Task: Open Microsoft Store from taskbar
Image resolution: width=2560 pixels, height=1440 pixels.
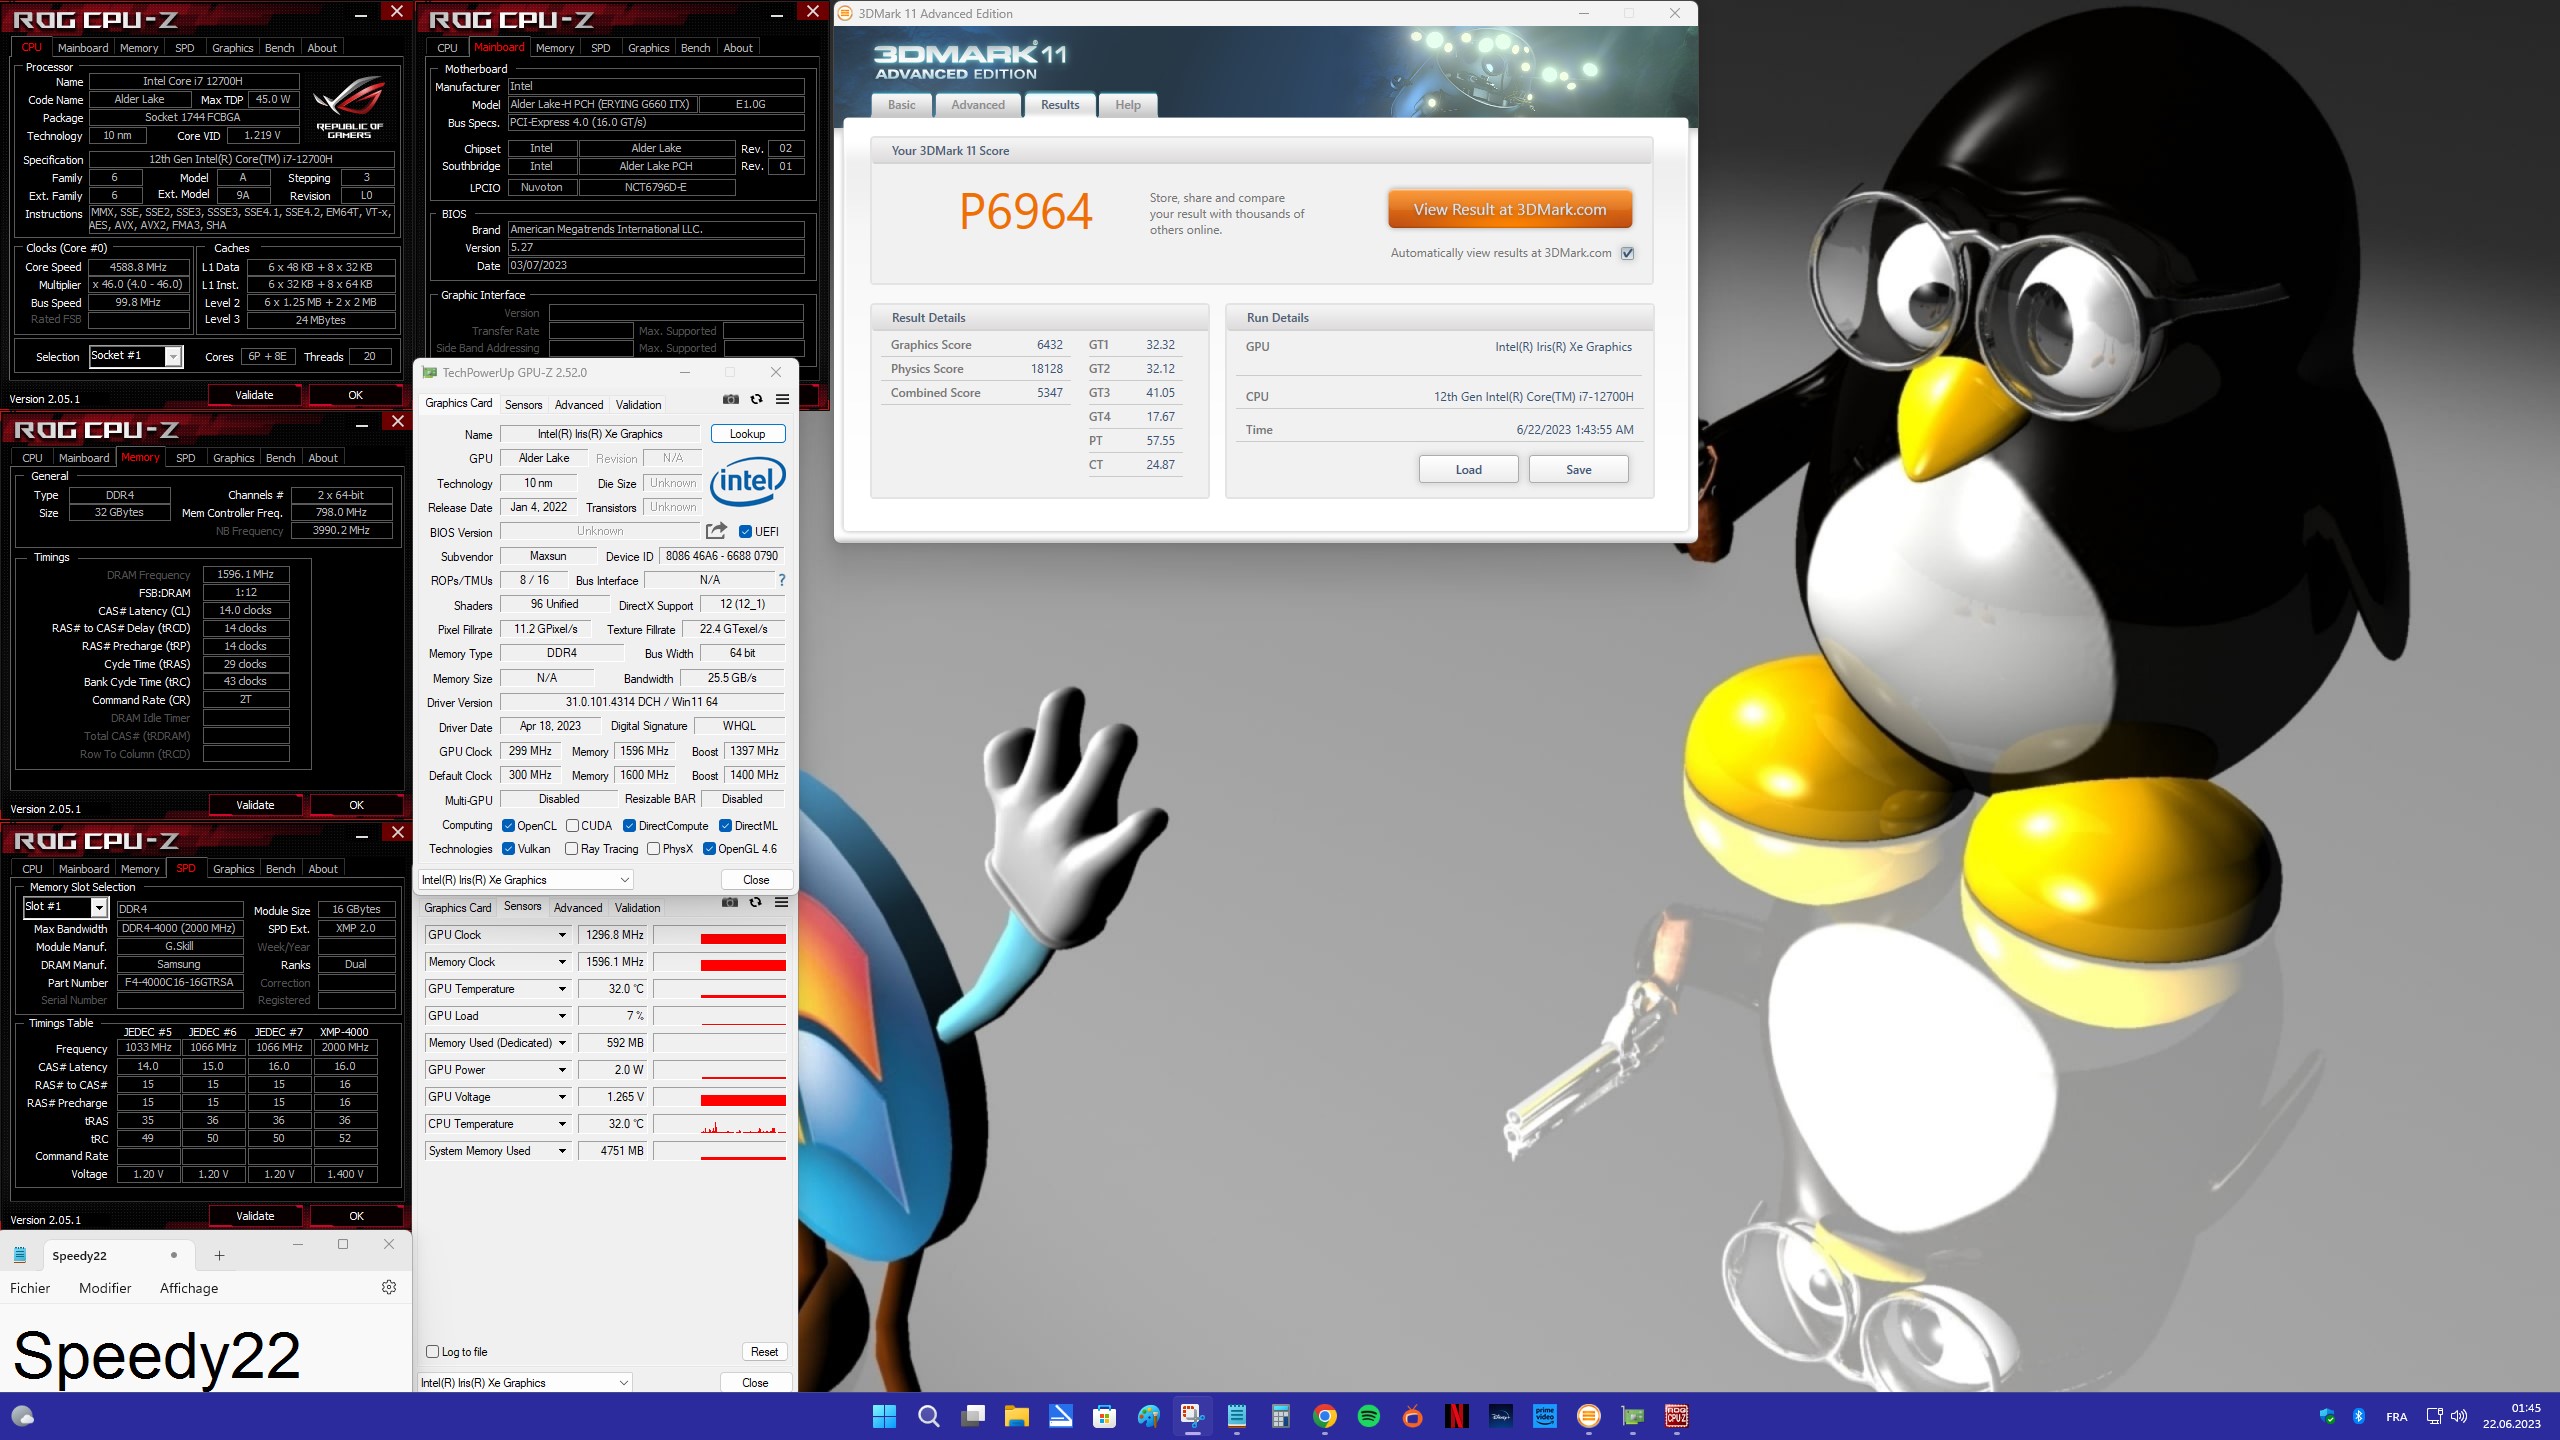Action: tap(1104, 1416)
